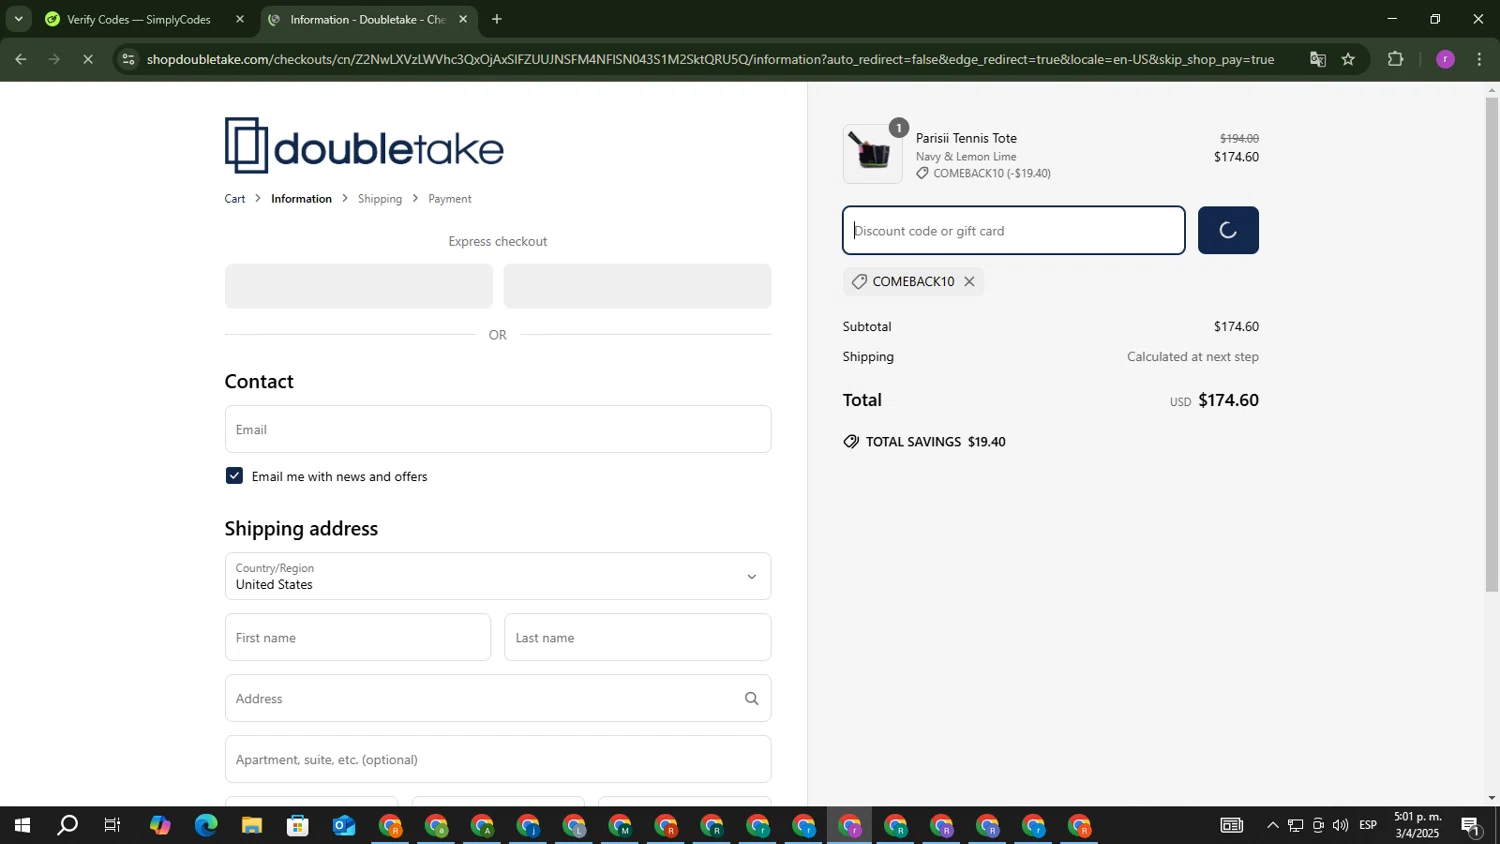The height and width of the screenshot is (844, 1500).
Task: Open the tab search dropdown arrow
Action: [18, 19]
